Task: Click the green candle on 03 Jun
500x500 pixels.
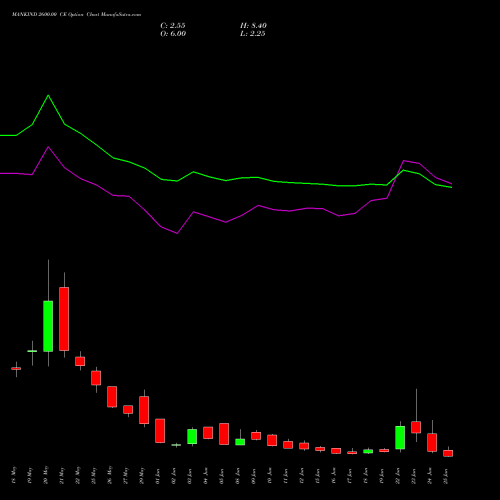Action: point(192,436)
